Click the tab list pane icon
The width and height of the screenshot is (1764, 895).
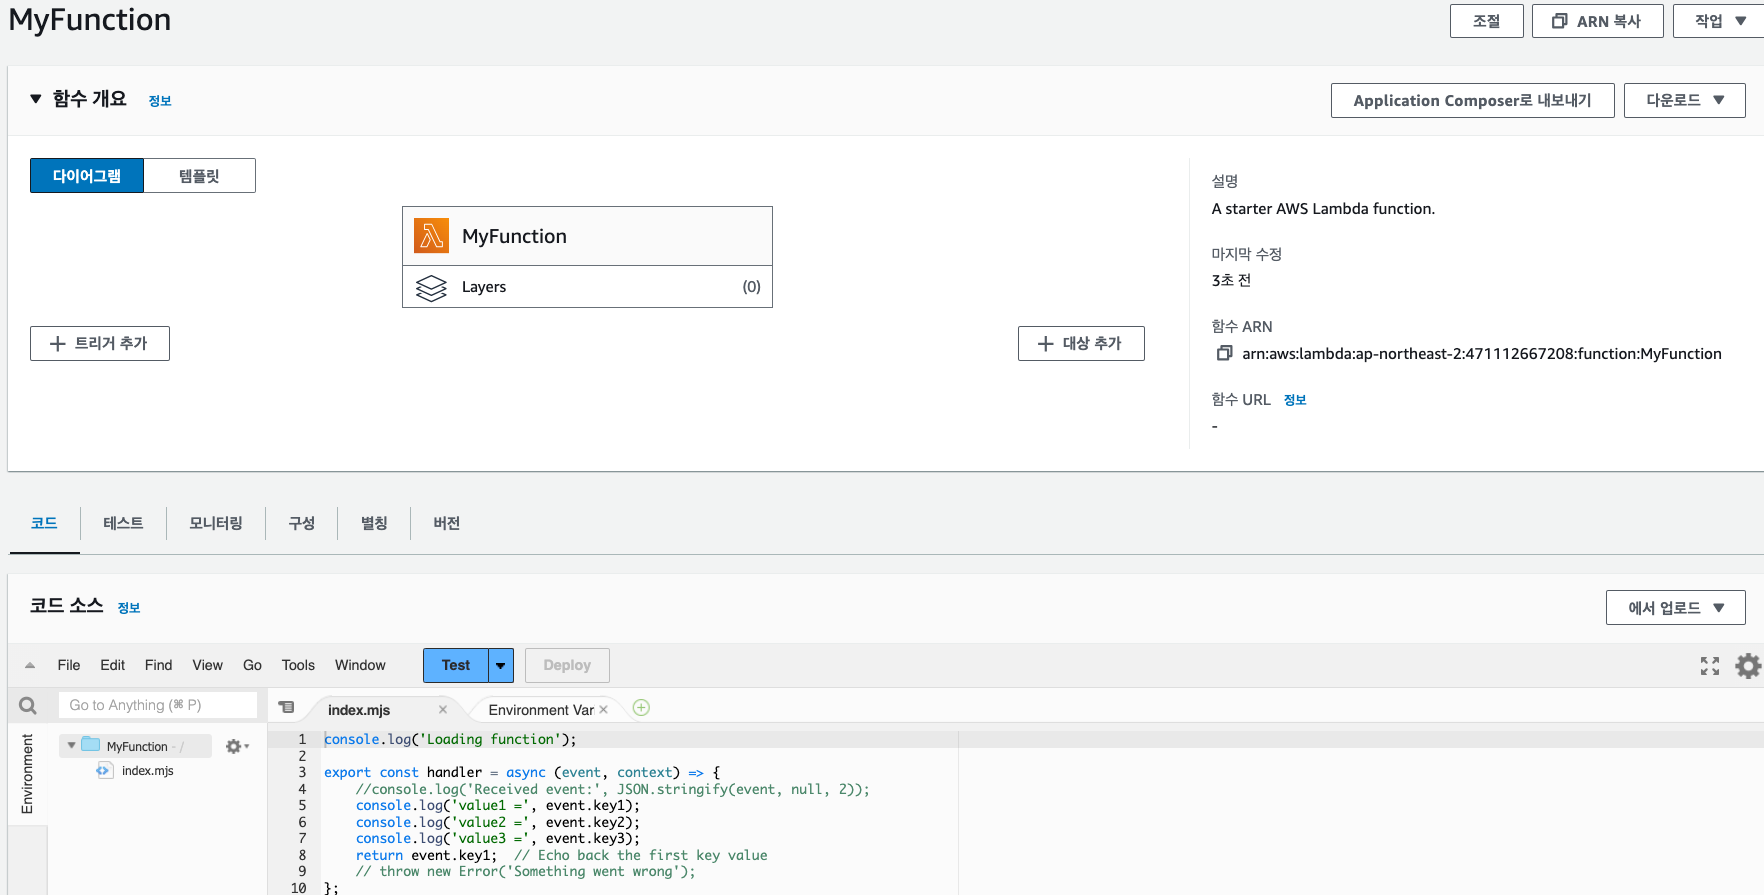pos(287,707)
